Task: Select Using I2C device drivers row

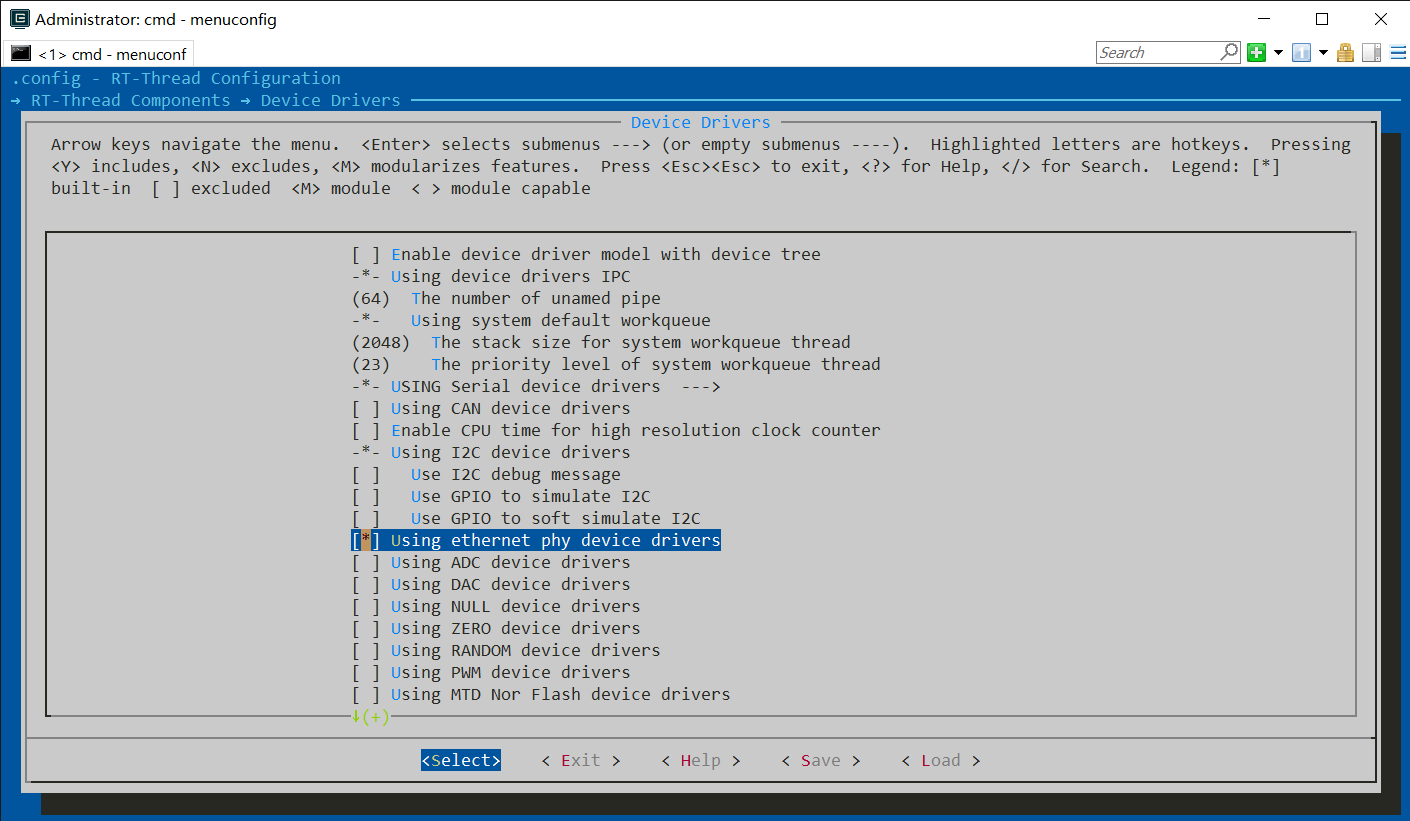Action: [x=491, y=452]
